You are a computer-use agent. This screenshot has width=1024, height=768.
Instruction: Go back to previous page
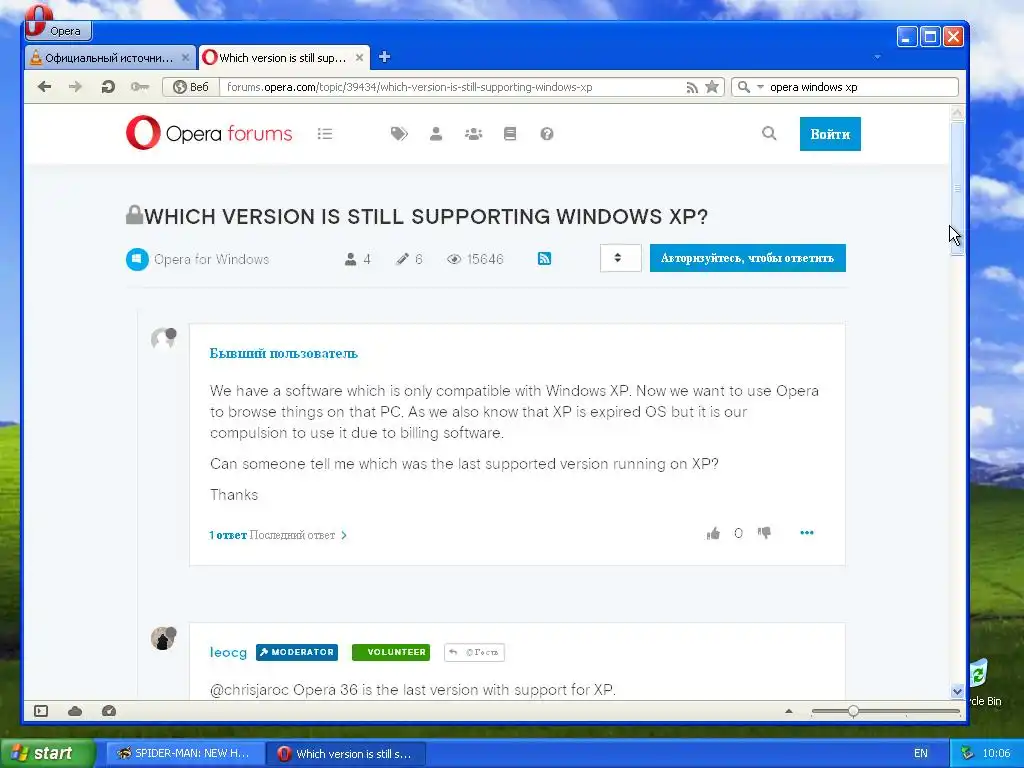pyautogui.click(x=44, y=87)
